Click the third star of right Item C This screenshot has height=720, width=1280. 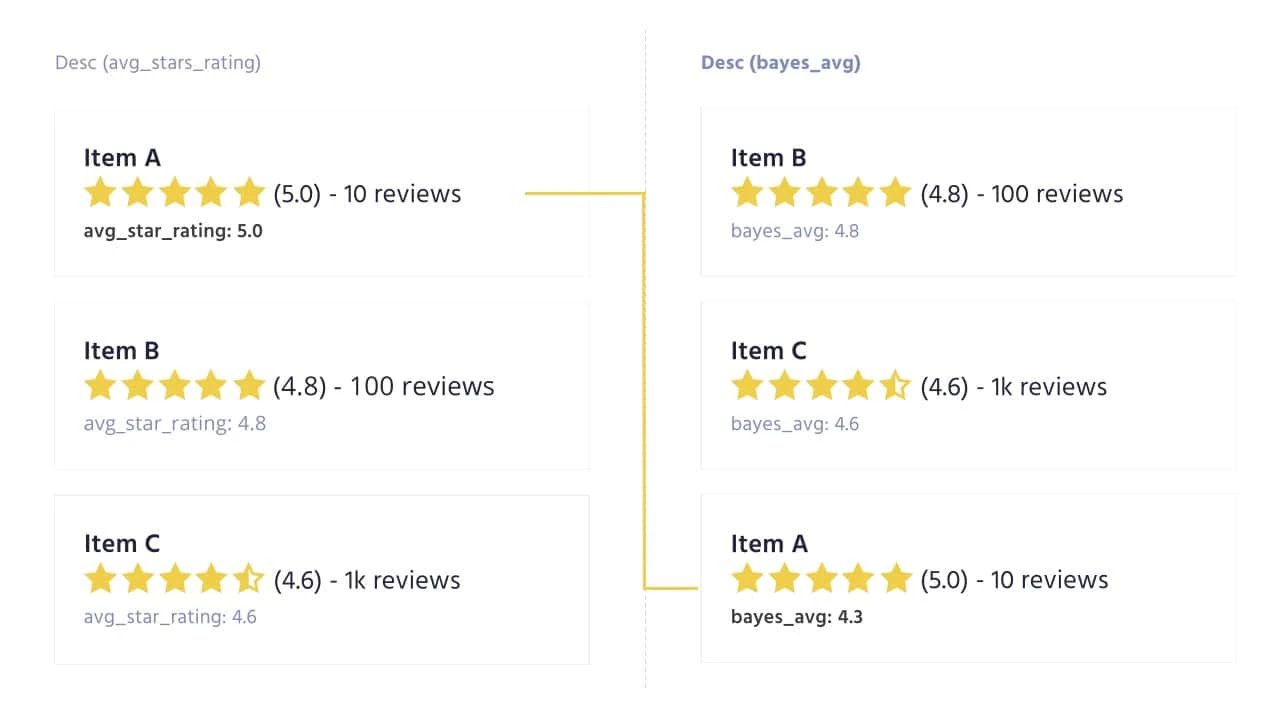coord(821,385)
